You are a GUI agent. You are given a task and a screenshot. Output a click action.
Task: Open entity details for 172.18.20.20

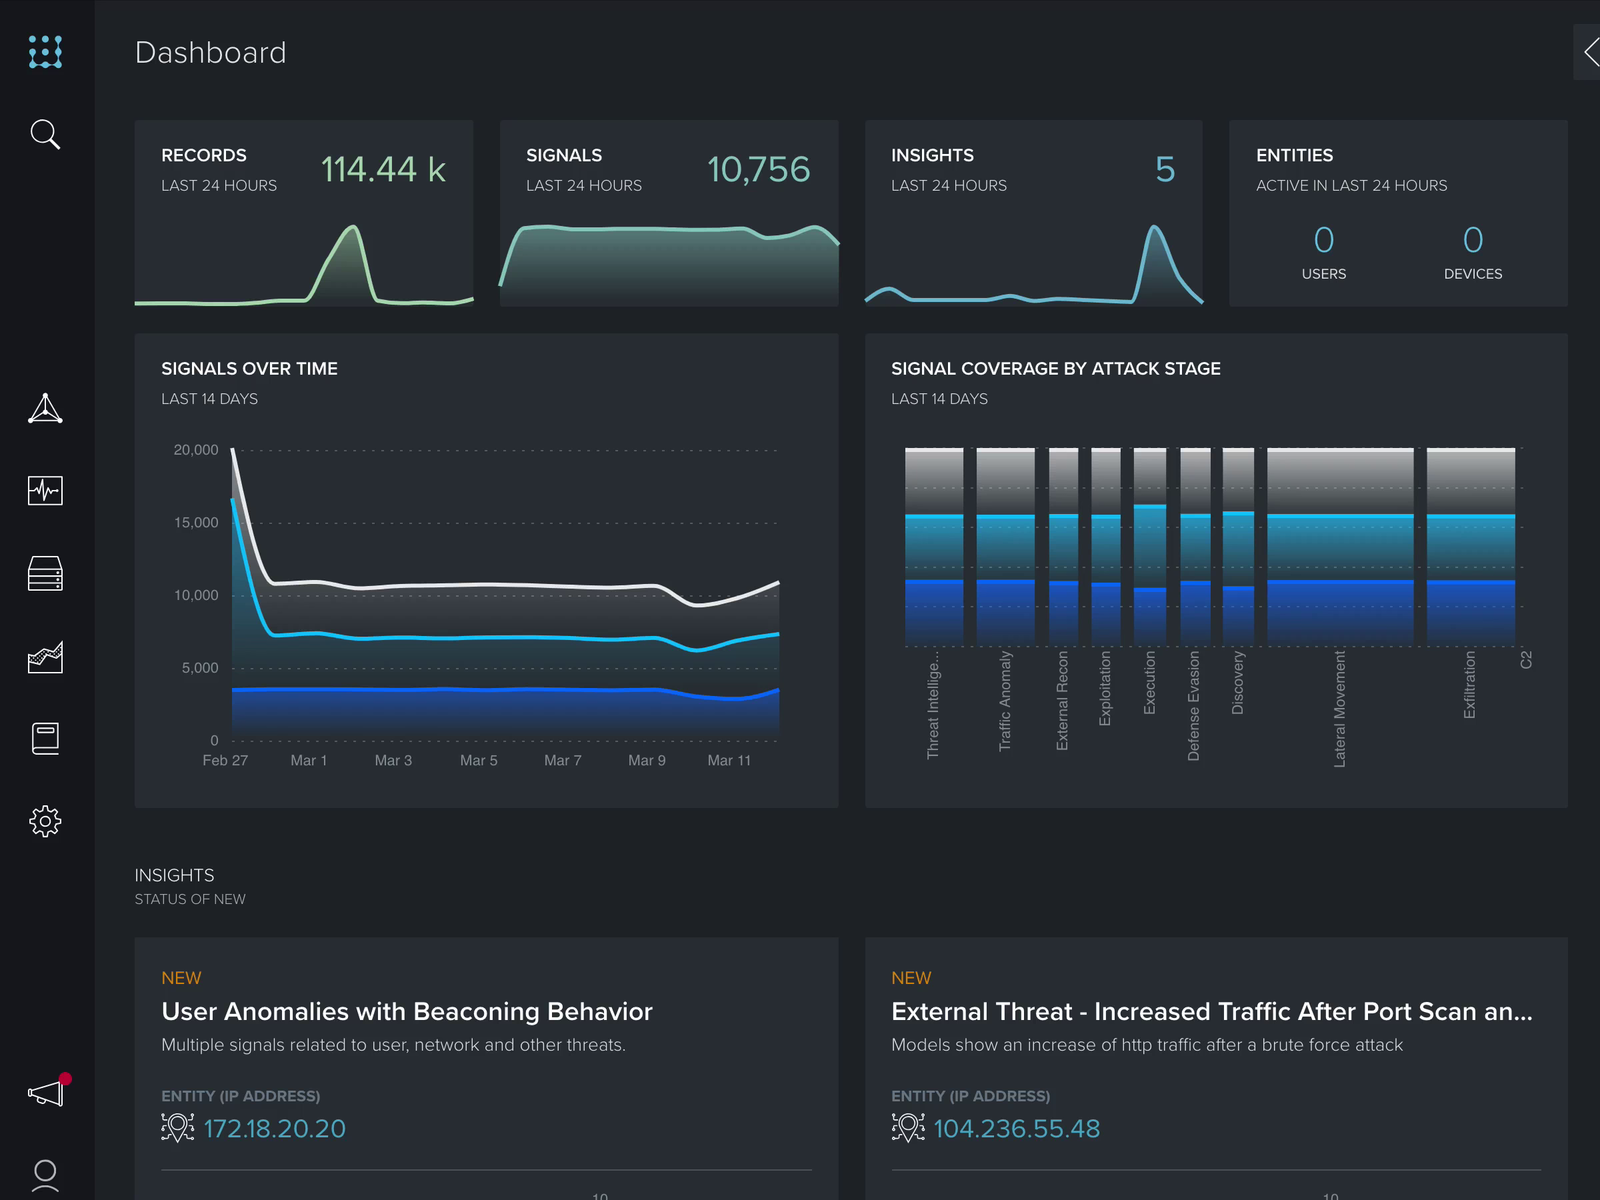[274, 1128]
